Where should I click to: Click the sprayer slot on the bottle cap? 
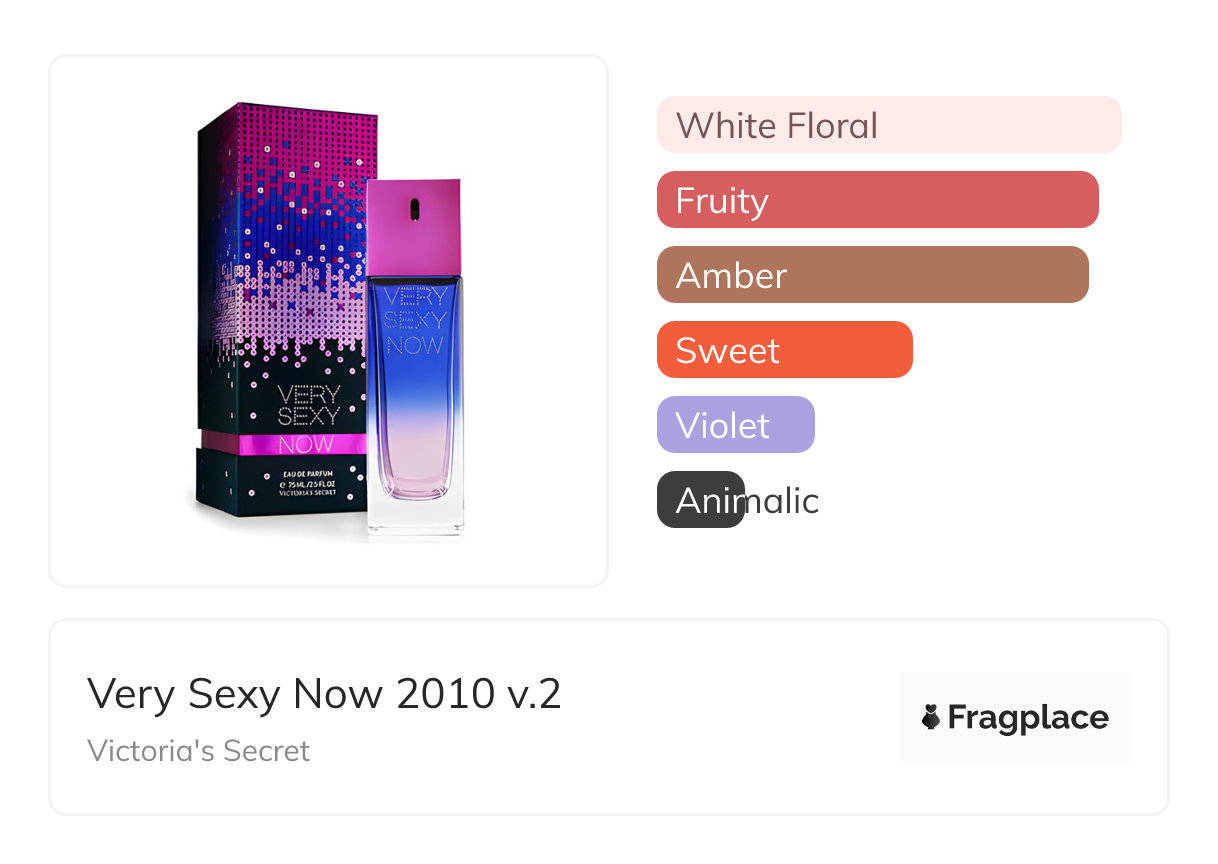[413, 209]
